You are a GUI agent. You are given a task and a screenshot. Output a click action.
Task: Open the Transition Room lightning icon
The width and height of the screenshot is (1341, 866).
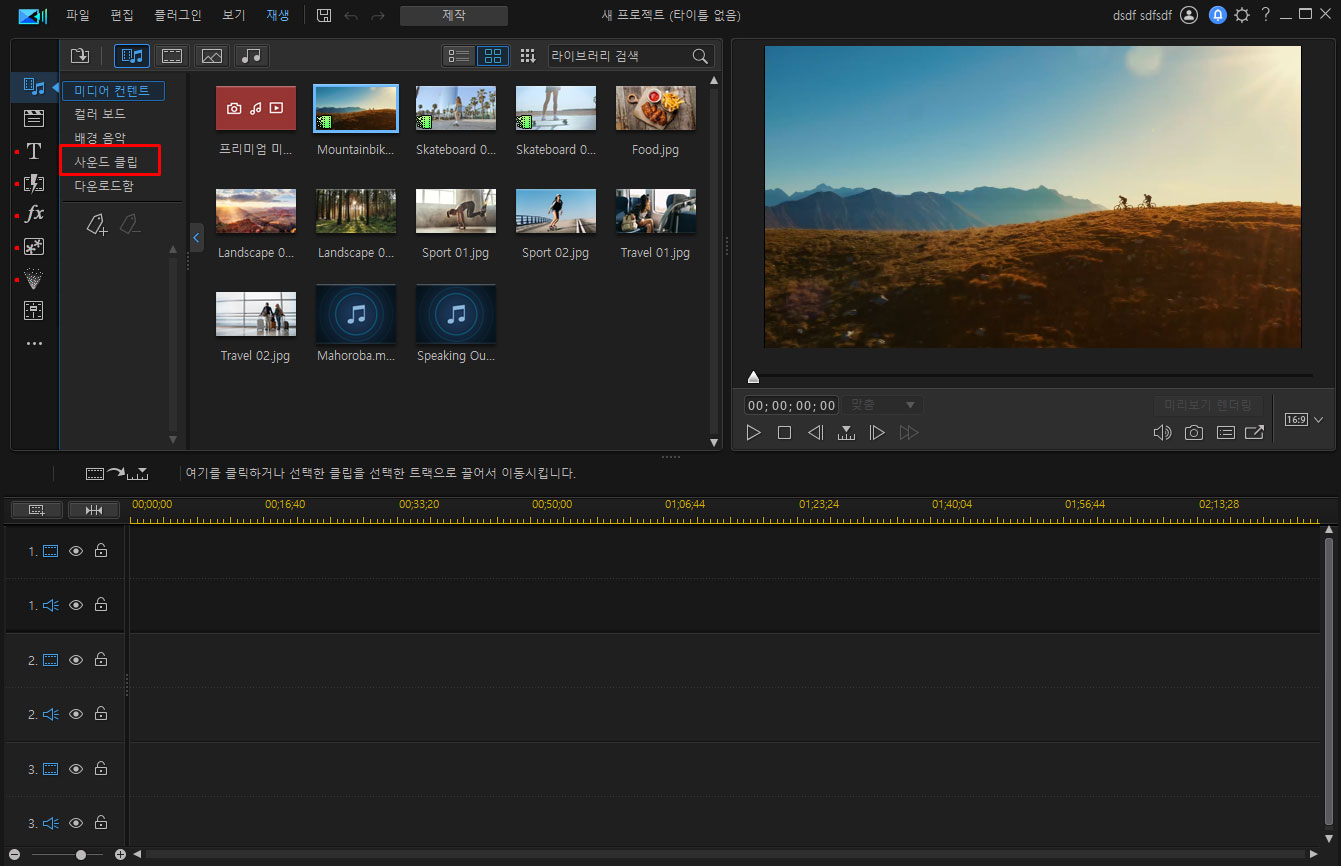(34, 183)
